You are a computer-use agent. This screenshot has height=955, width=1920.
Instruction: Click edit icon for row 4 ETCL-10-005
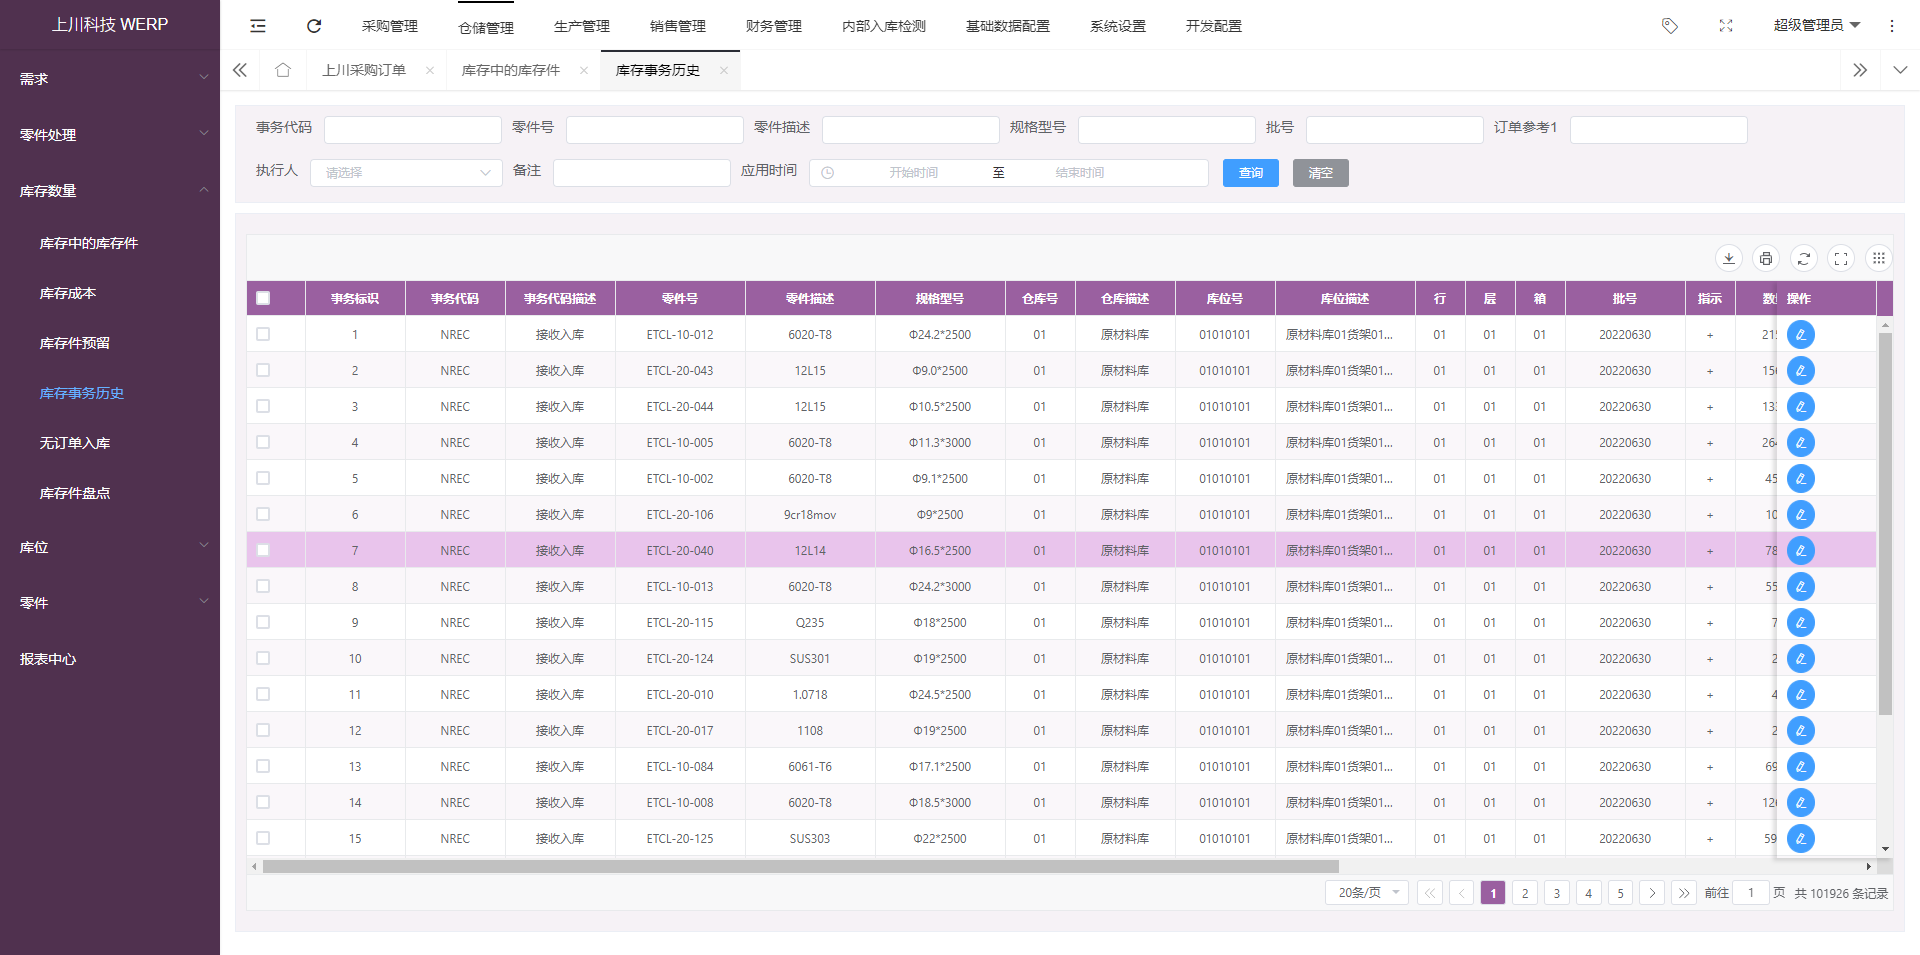(1801, 443)
